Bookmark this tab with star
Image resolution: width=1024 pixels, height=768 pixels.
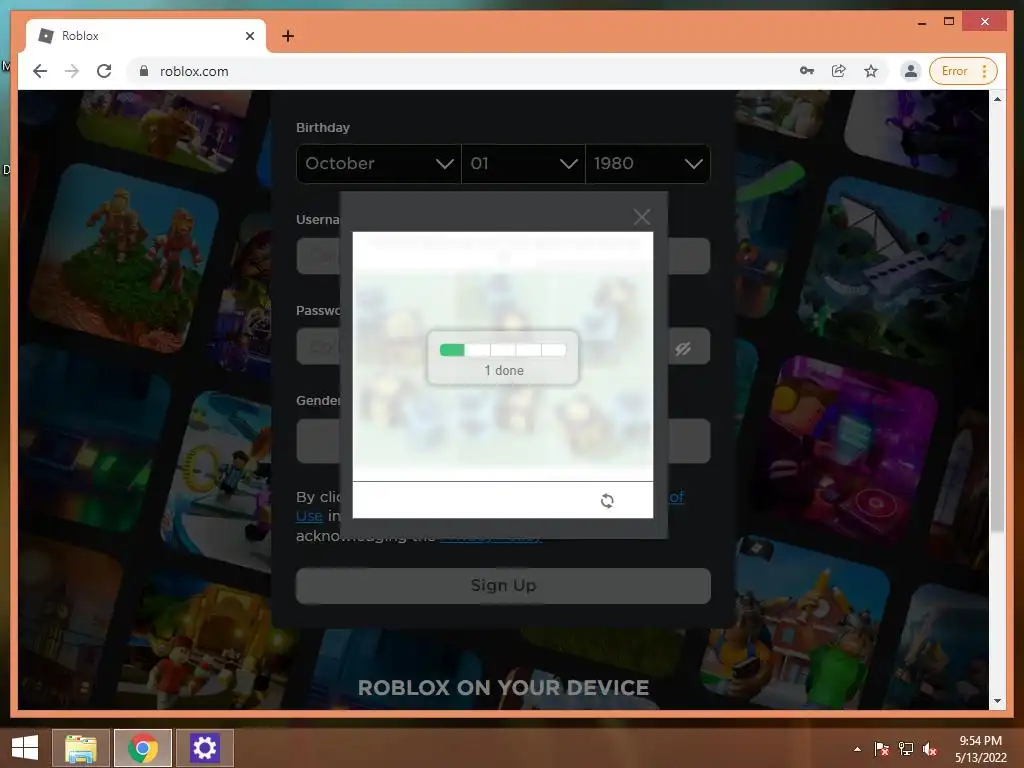(871, 71)
